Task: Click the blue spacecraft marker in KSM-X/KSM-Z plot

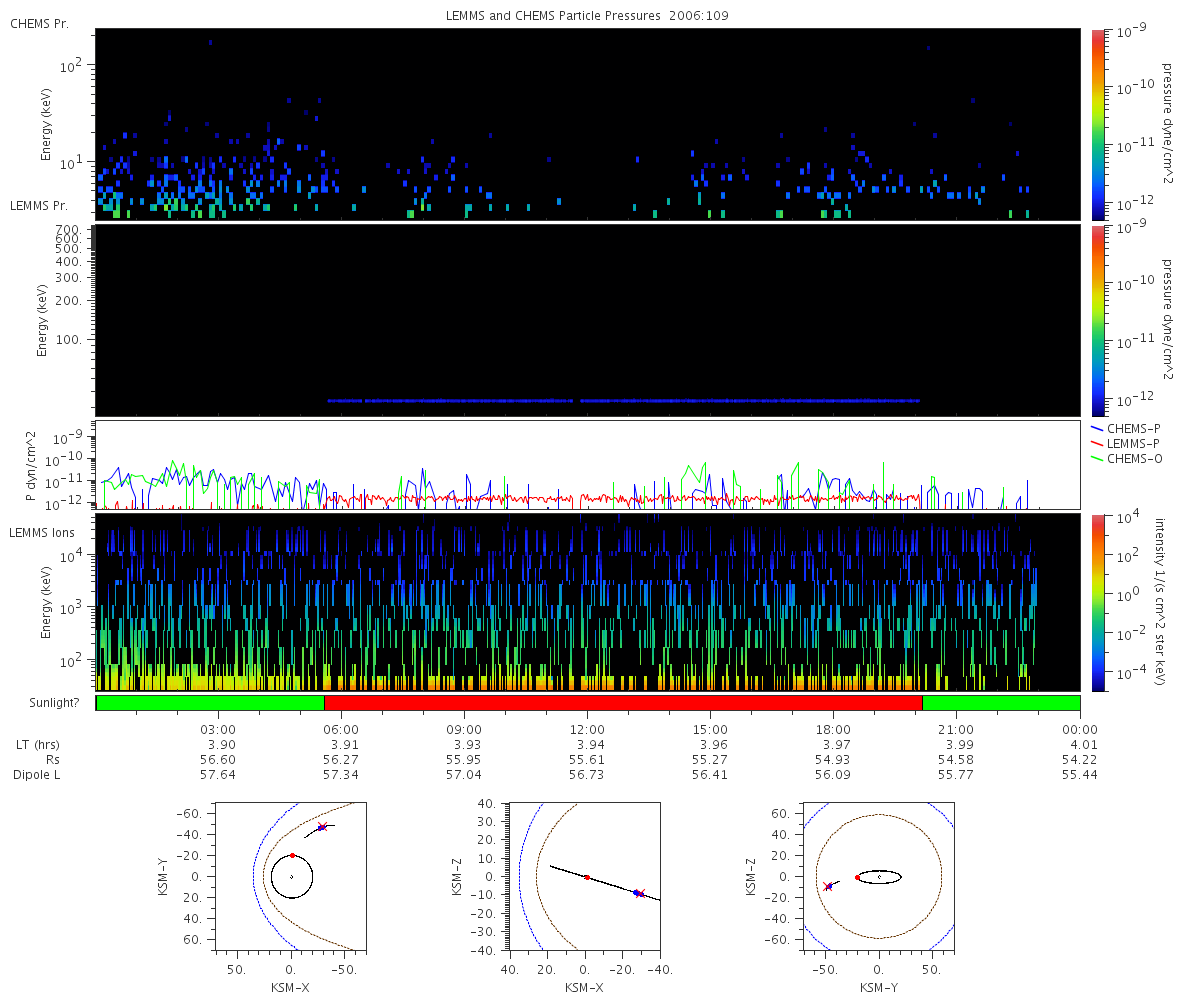Action: (x=636, y=892)
